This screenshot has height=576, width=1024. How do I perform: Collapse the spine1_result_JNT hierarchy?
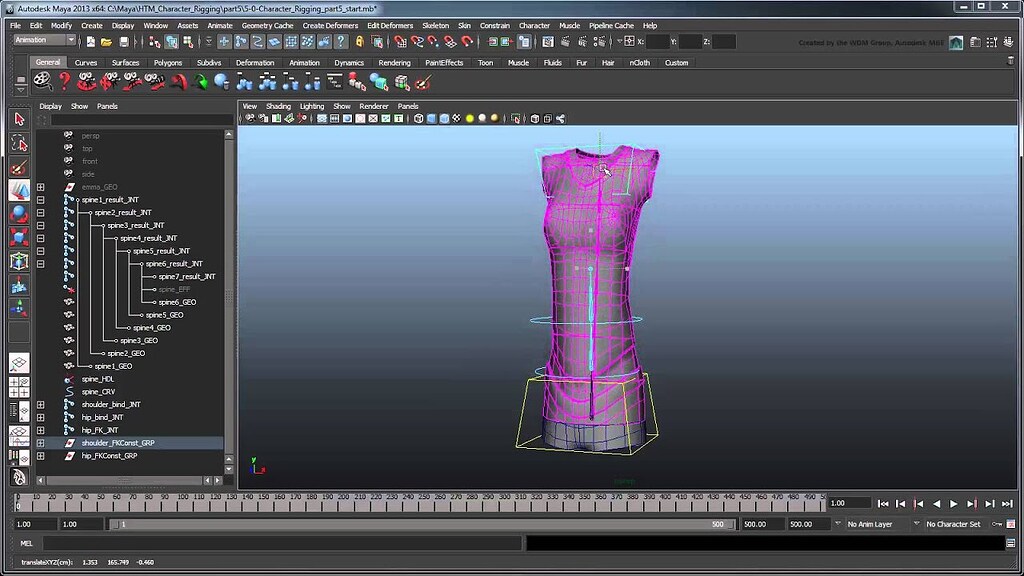pos(41,200)
